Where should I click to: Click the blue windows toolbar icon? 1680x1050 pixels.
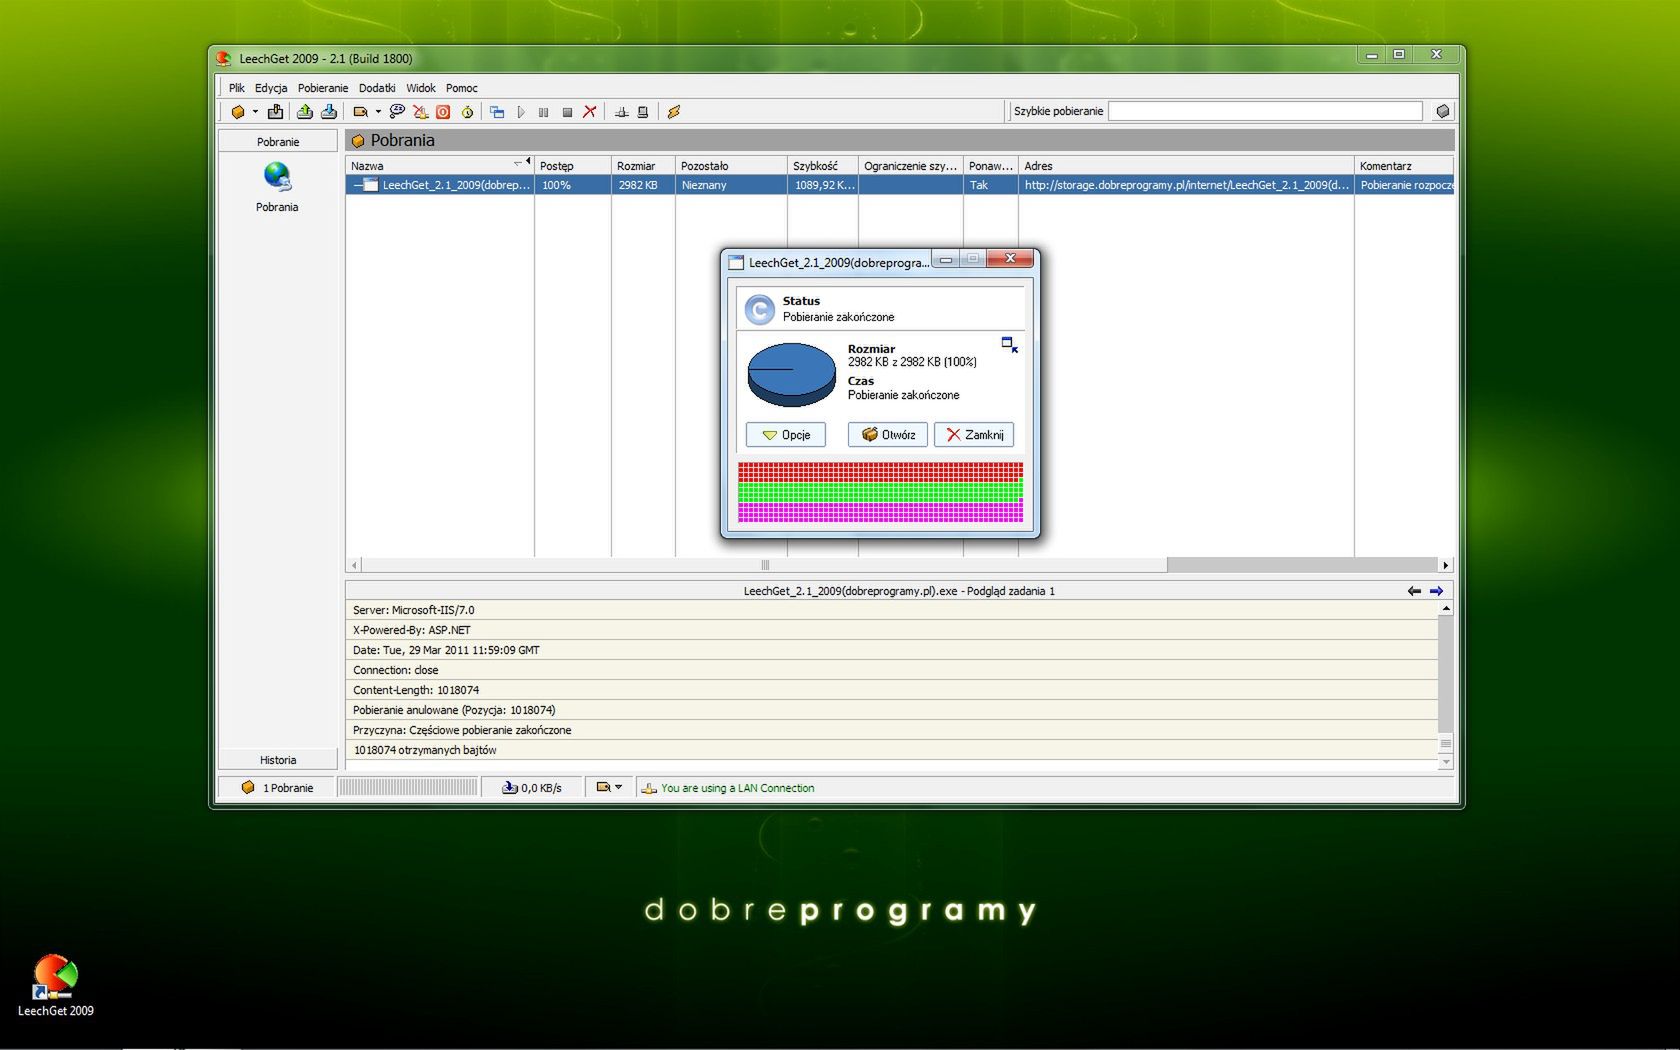coord(497,112)
